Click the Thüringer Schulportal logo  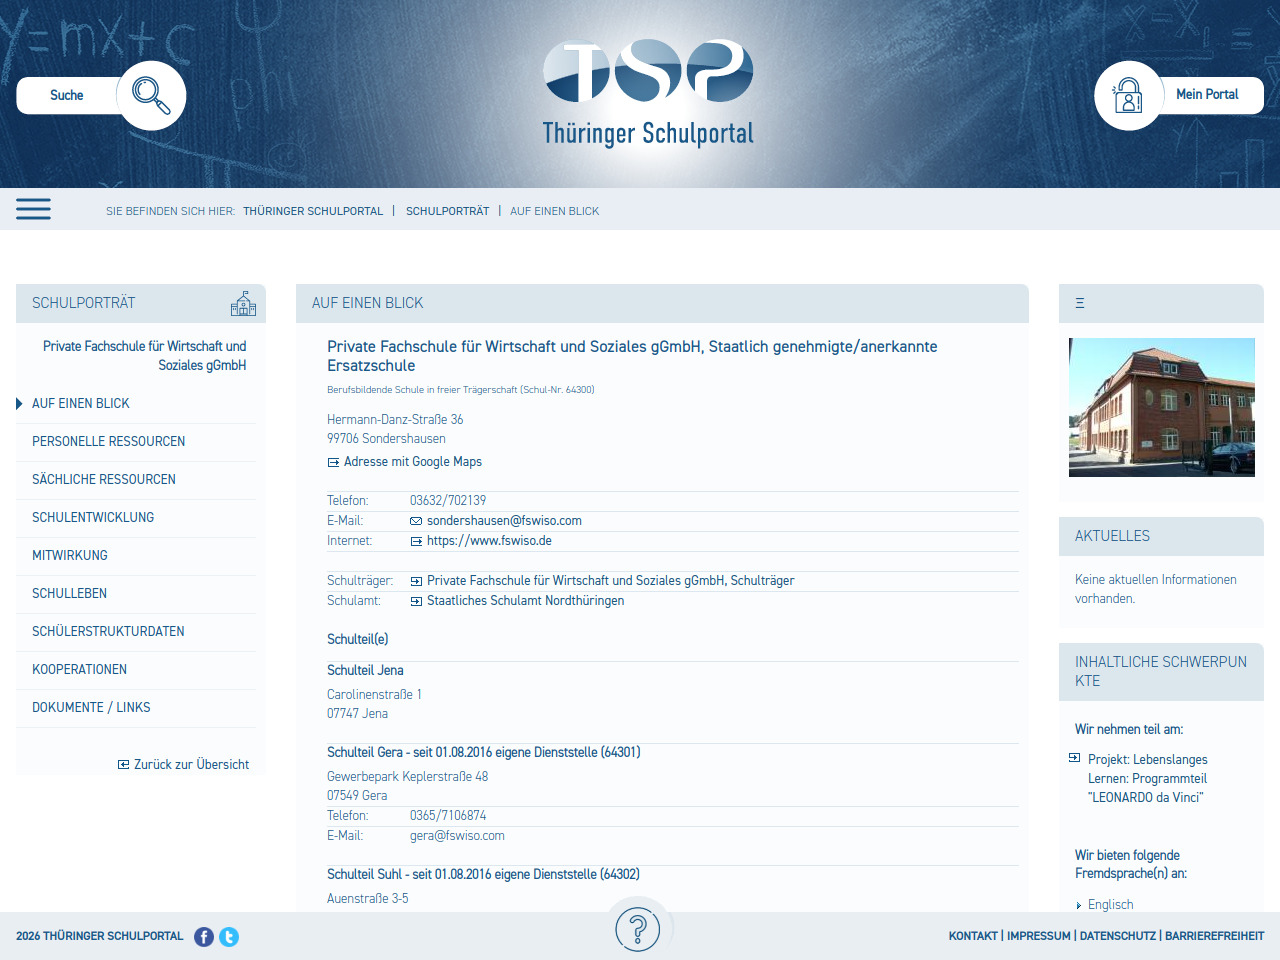point(648,93)
